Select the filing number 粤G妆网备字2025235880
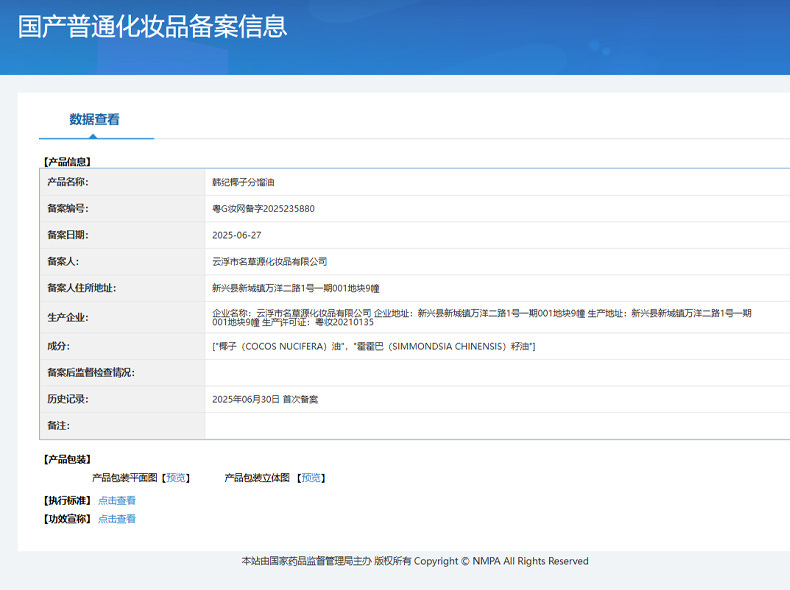This screenshot has height=590, width=790. (263, 209)
